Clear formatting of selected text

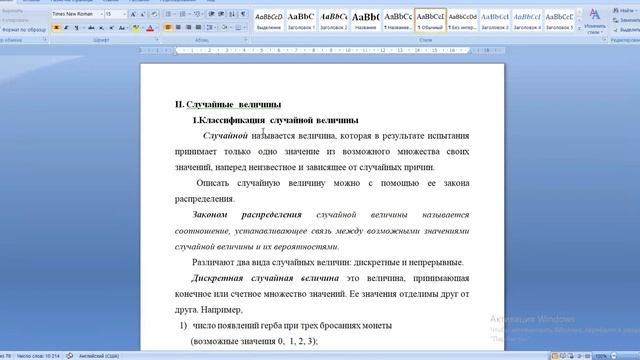point(154,14)
